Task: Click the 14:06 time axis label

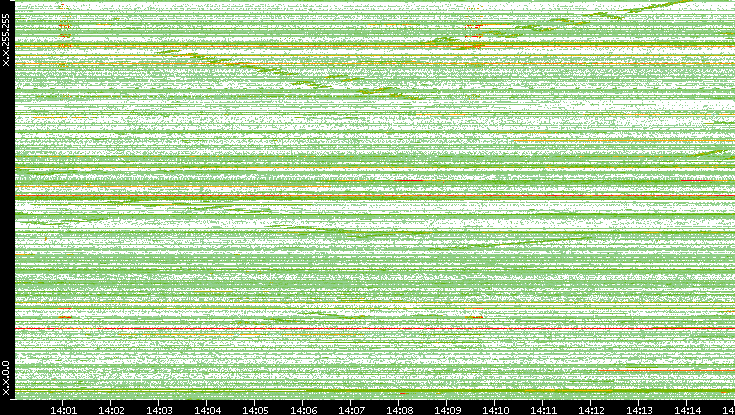Action: point(303,410)
